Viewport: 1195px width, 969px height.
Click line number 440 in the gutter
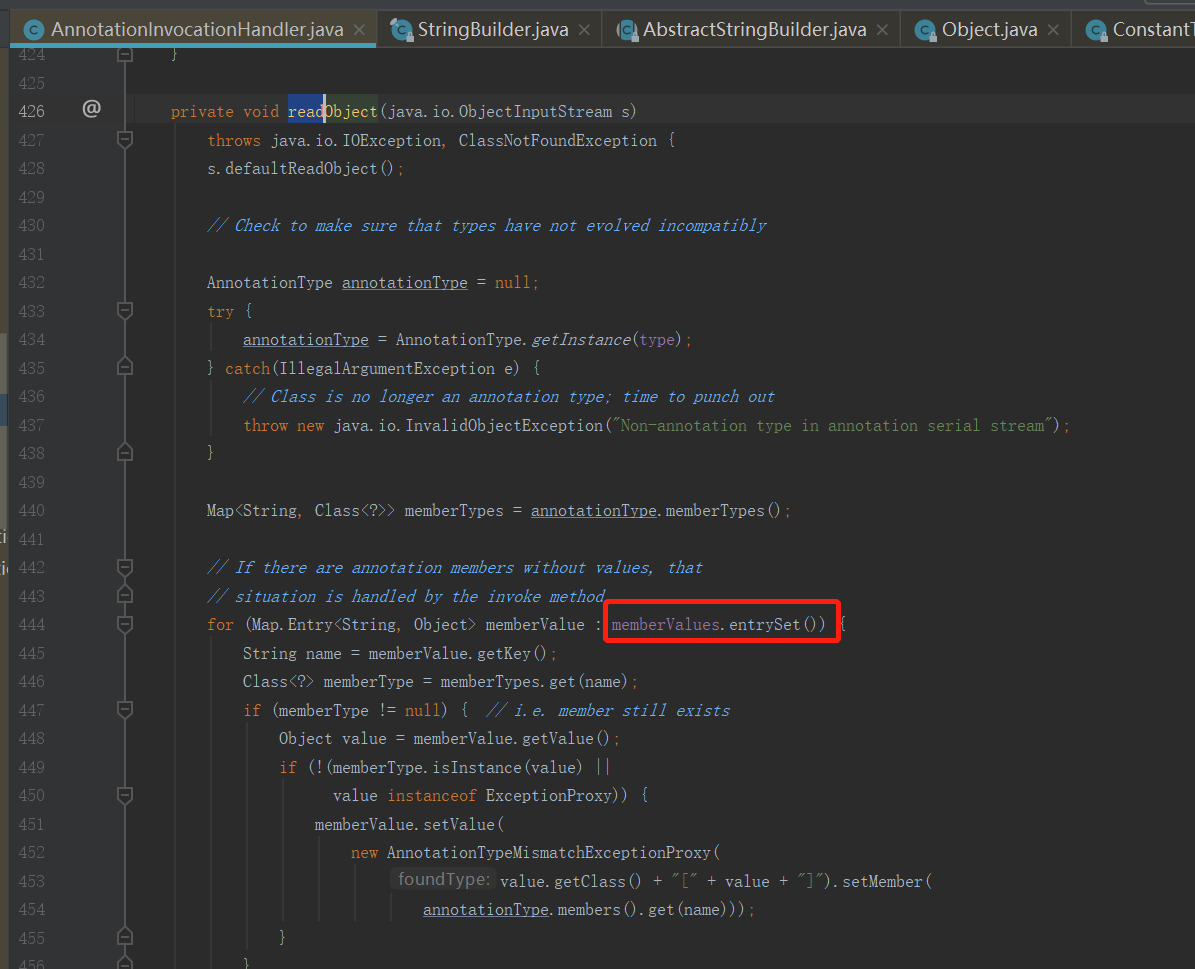tap(32, 511)
